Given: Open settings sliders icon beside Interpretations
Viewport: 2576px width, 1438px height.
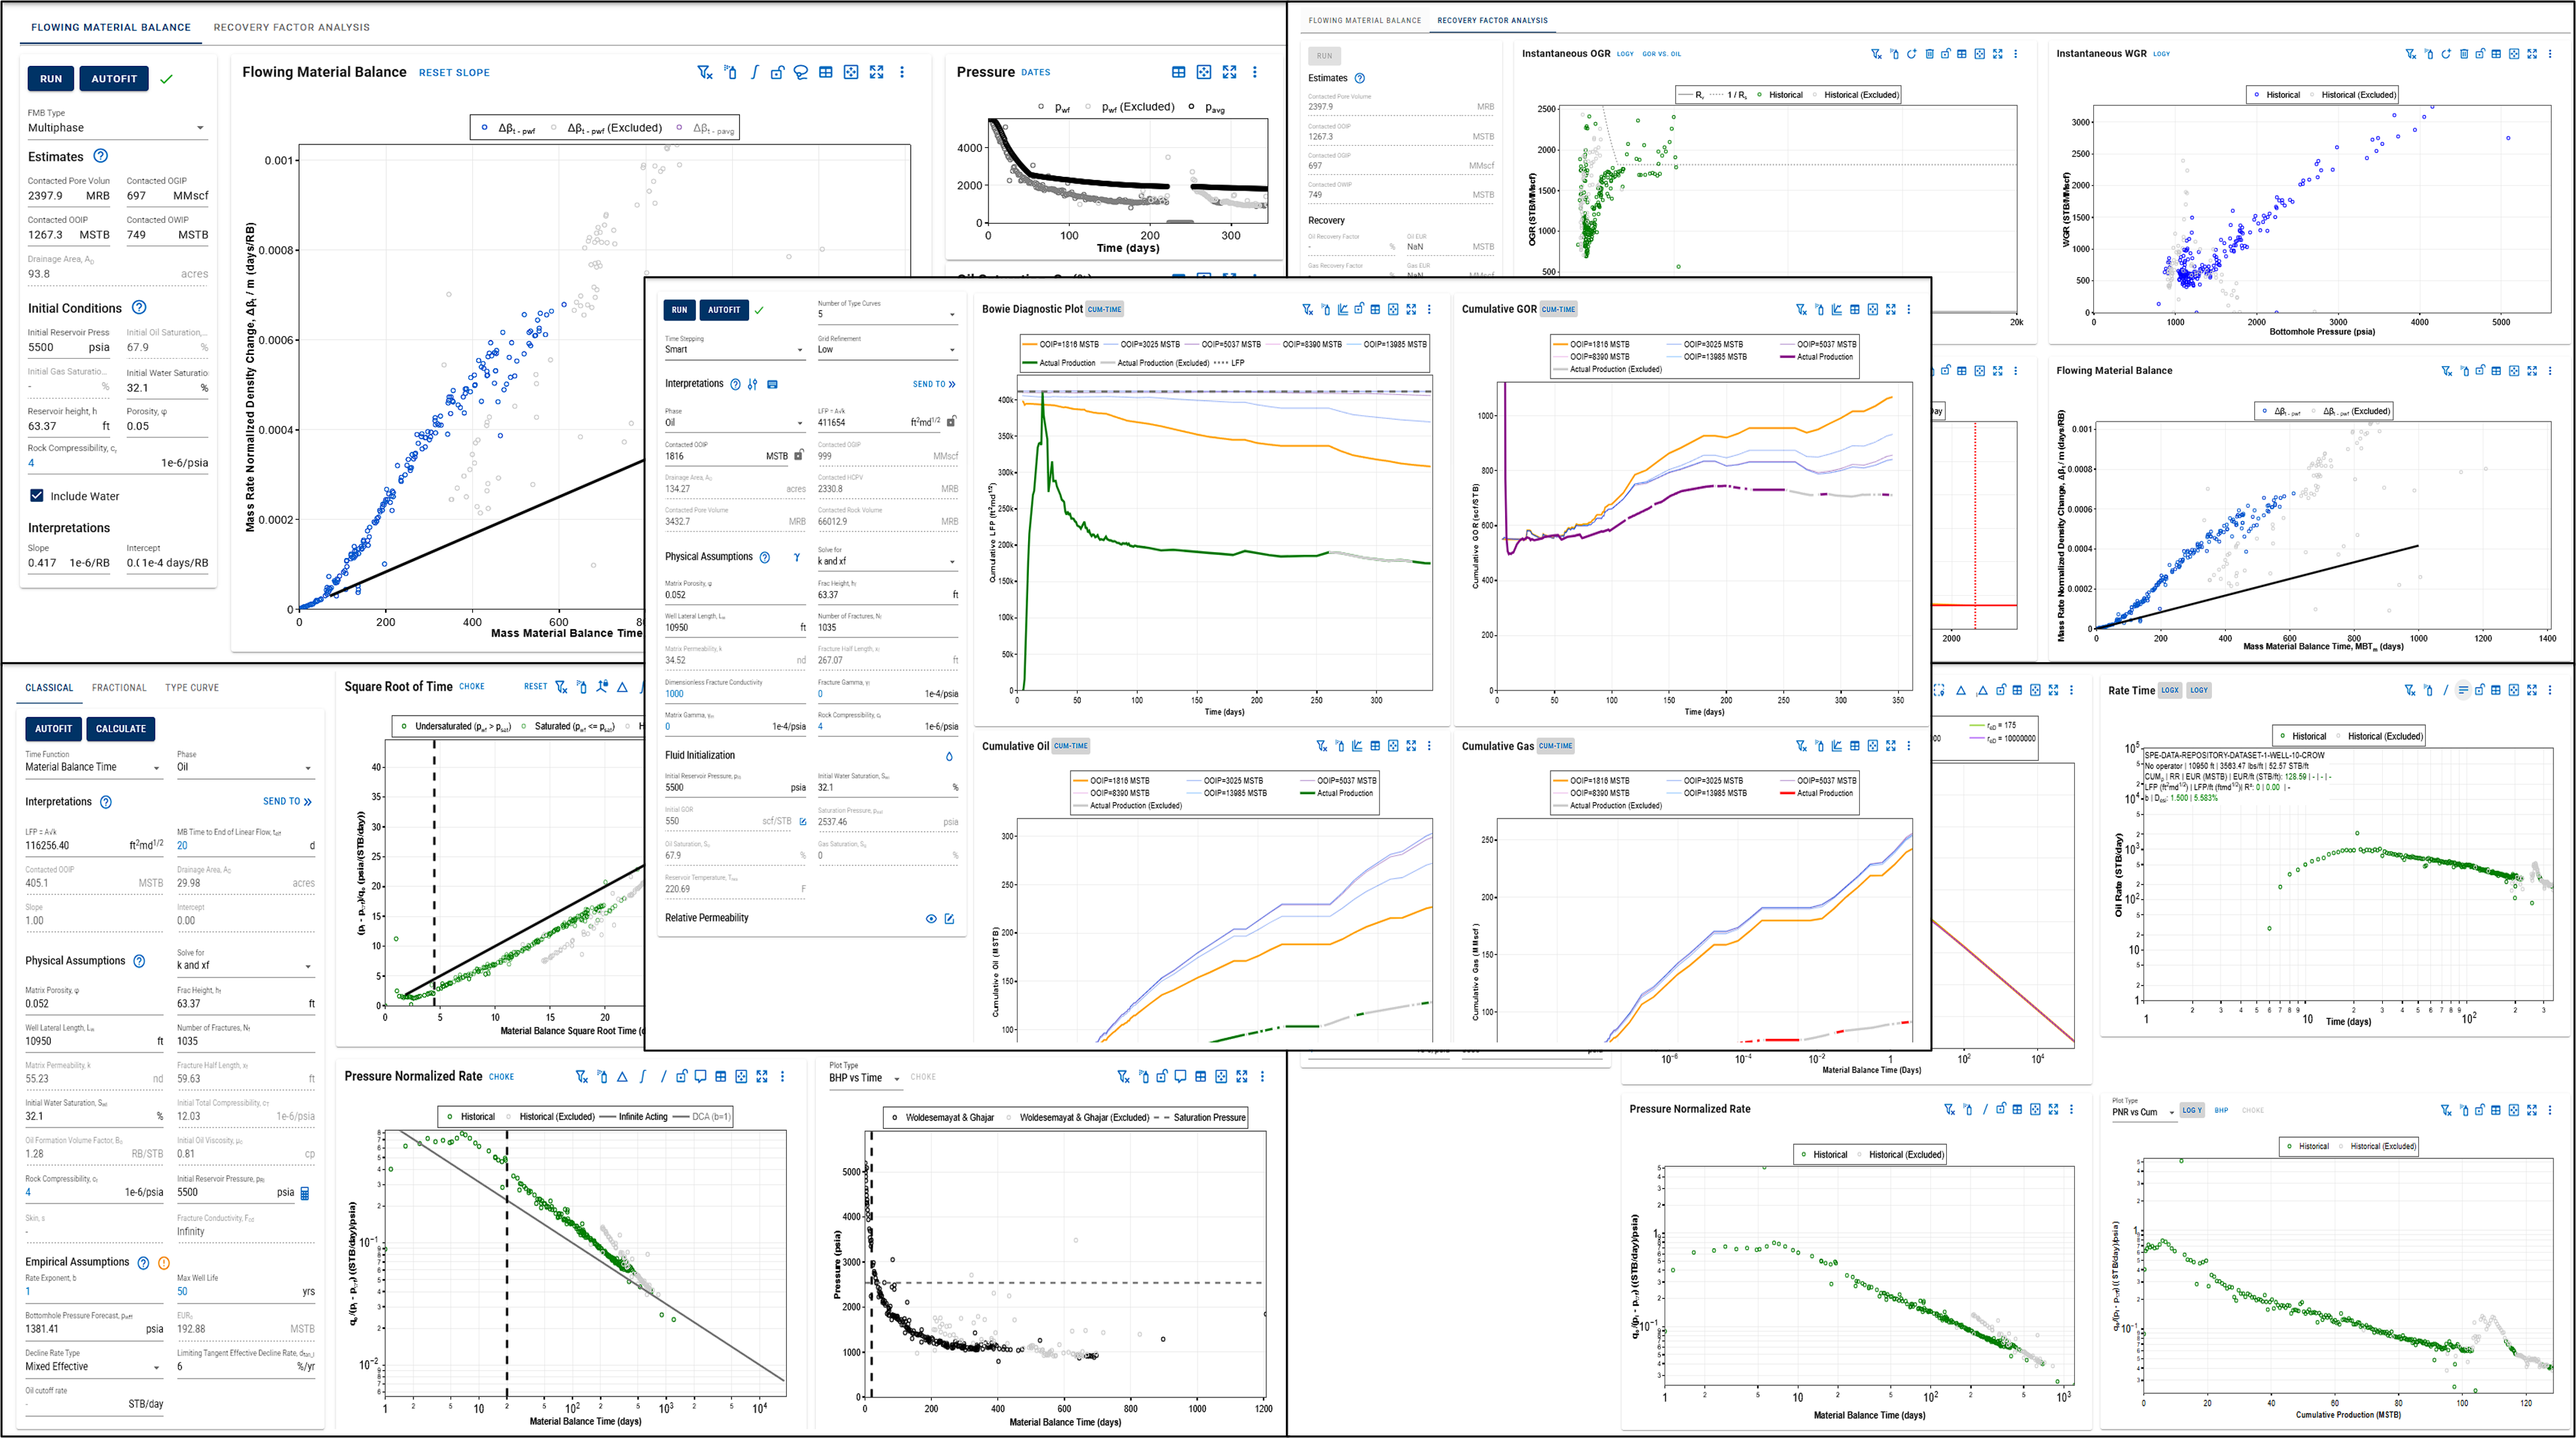Looking at the screenshot, I should pos(753,384).
